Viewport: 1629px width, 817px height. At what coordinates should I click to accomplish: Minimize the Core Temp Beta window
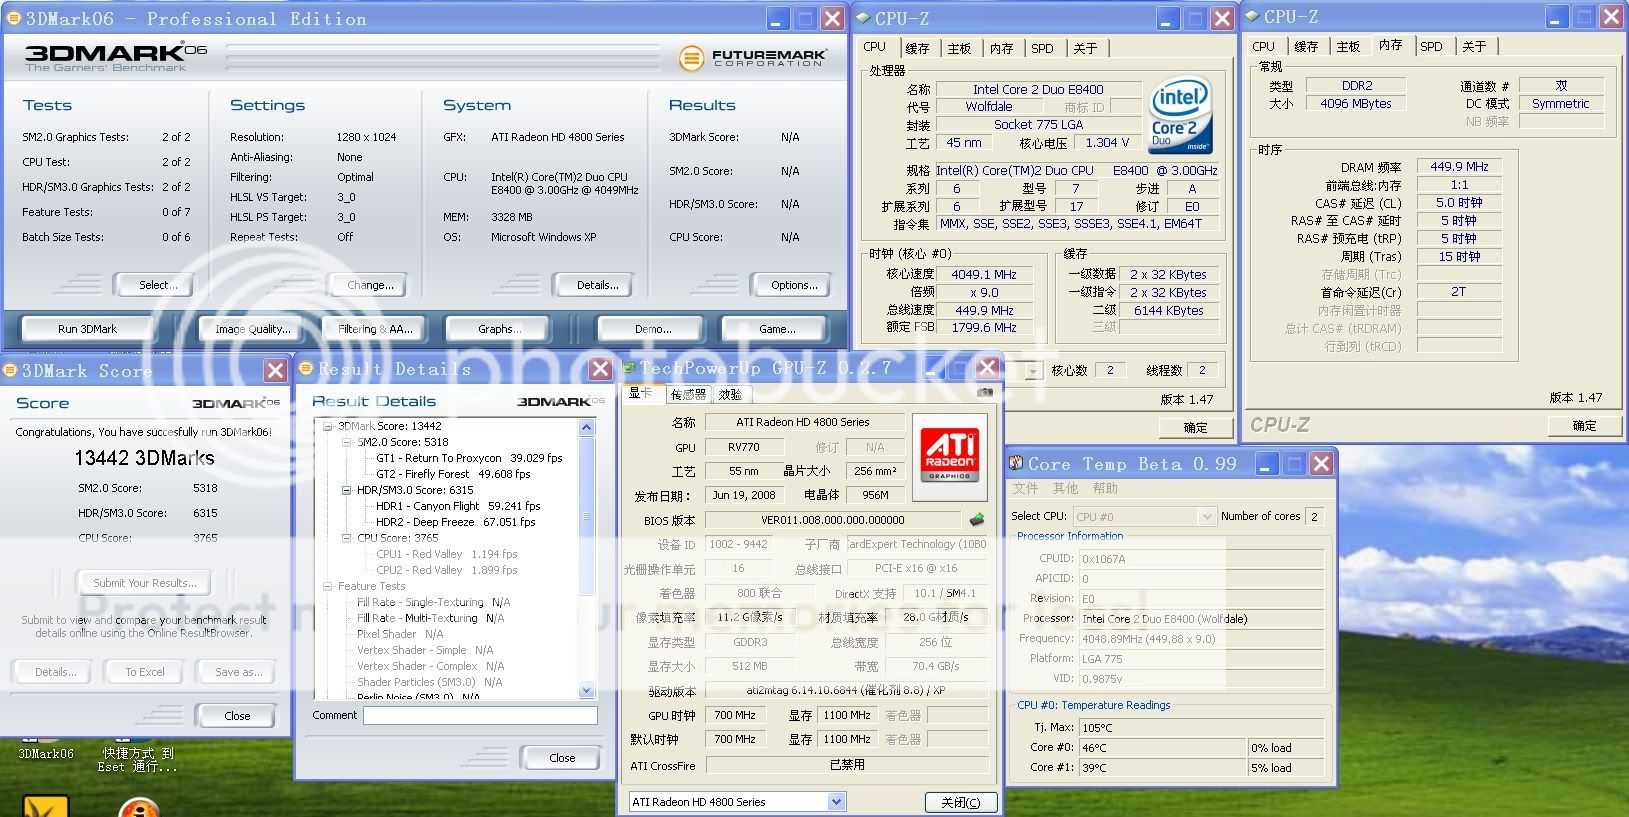1267,464
